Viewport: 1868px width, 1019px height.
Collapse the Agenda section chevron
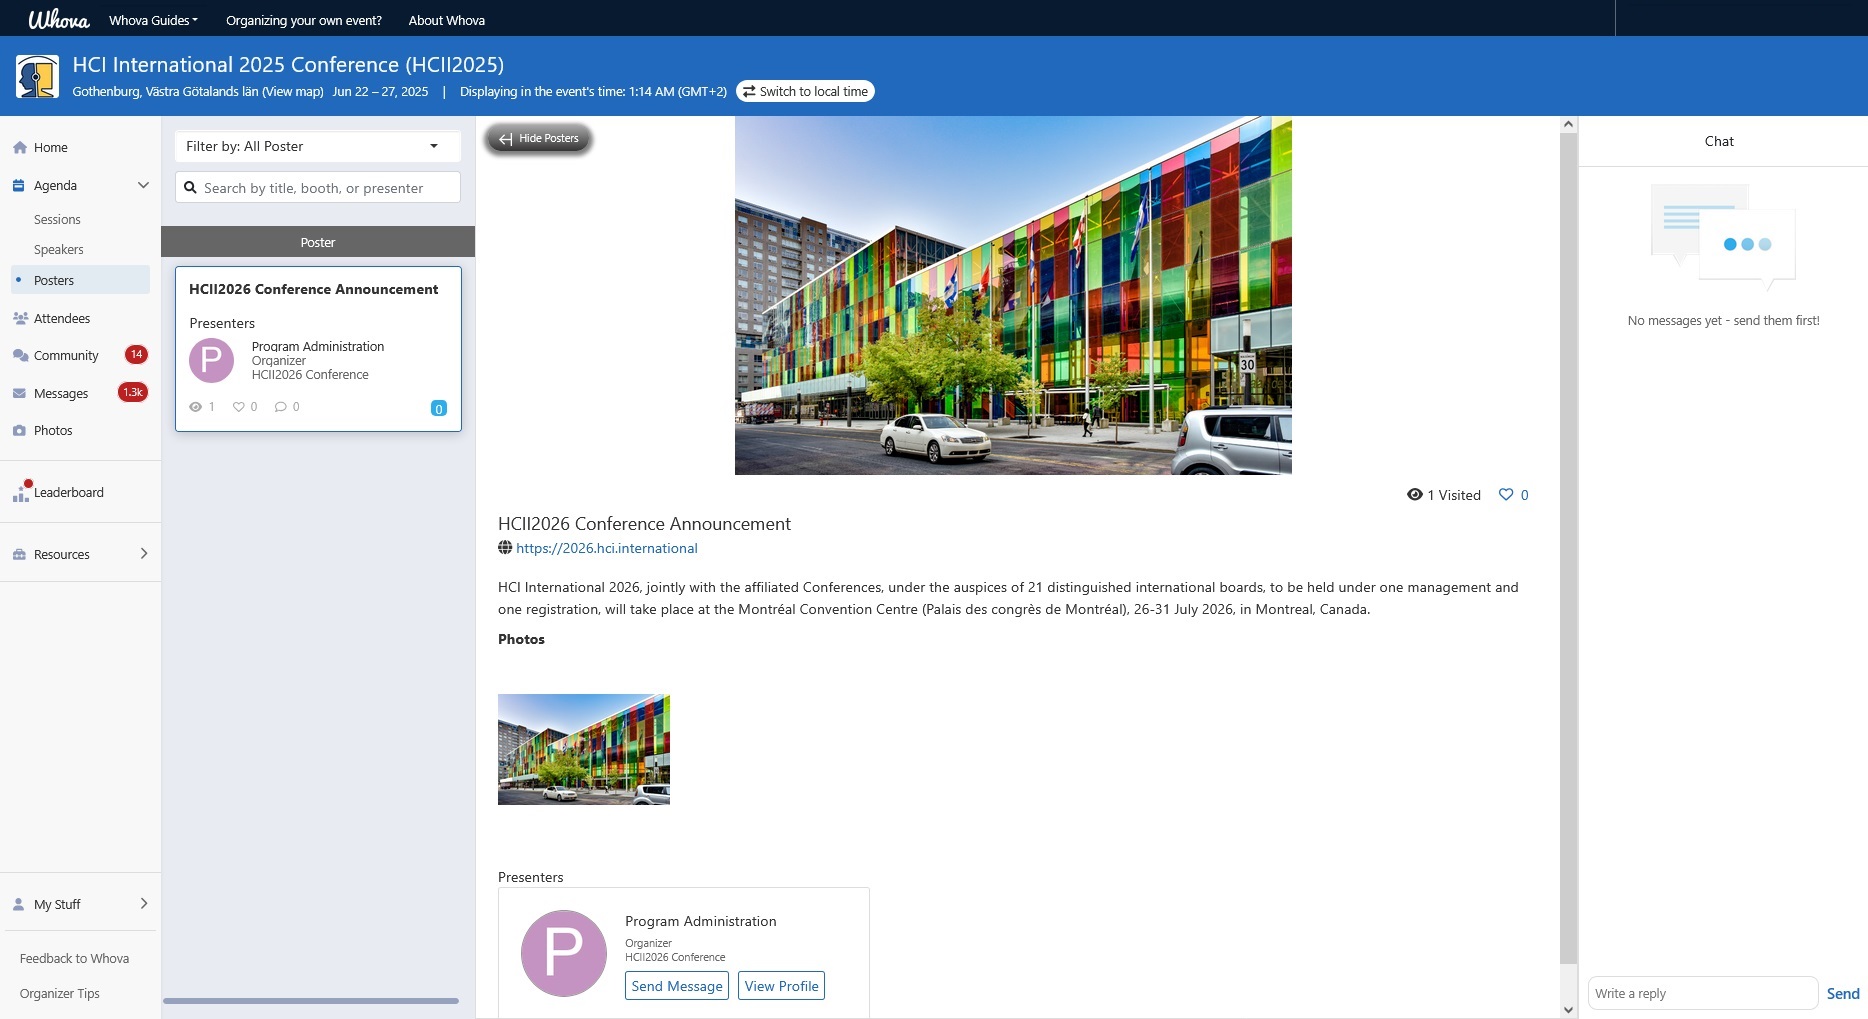click(x=143, y=185)
